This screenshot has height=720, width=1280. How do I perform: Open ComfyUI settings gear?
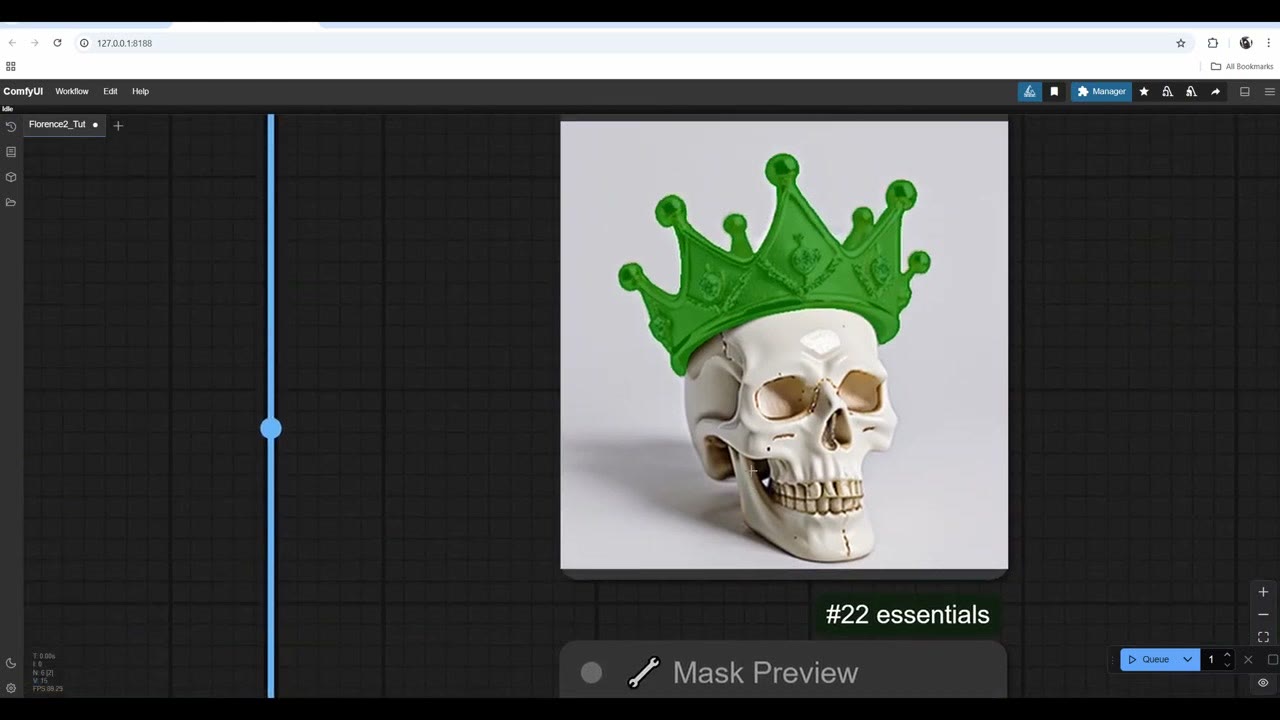point(11,688)
